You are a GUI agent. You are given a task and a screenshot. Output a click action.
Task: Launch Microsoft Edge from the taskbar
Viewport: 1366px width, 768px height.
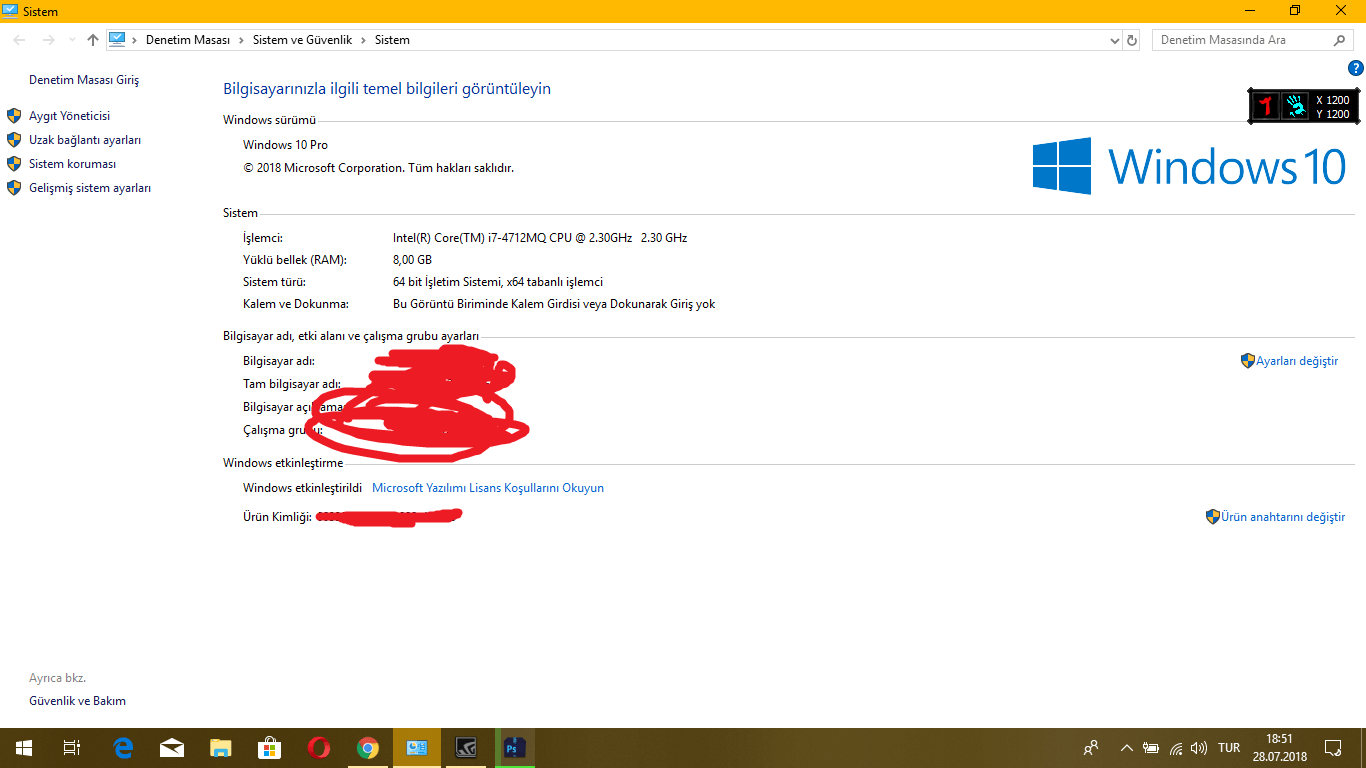(x=123, y=748)
